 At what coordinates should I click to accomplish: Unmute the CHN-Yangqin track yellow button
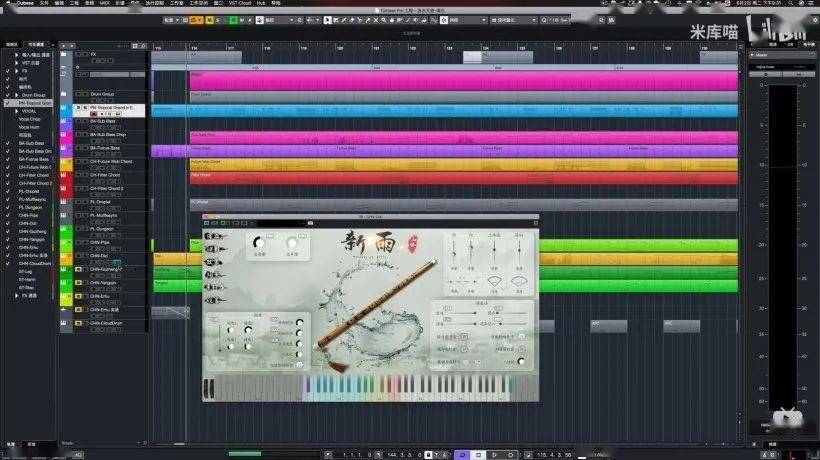78,283
